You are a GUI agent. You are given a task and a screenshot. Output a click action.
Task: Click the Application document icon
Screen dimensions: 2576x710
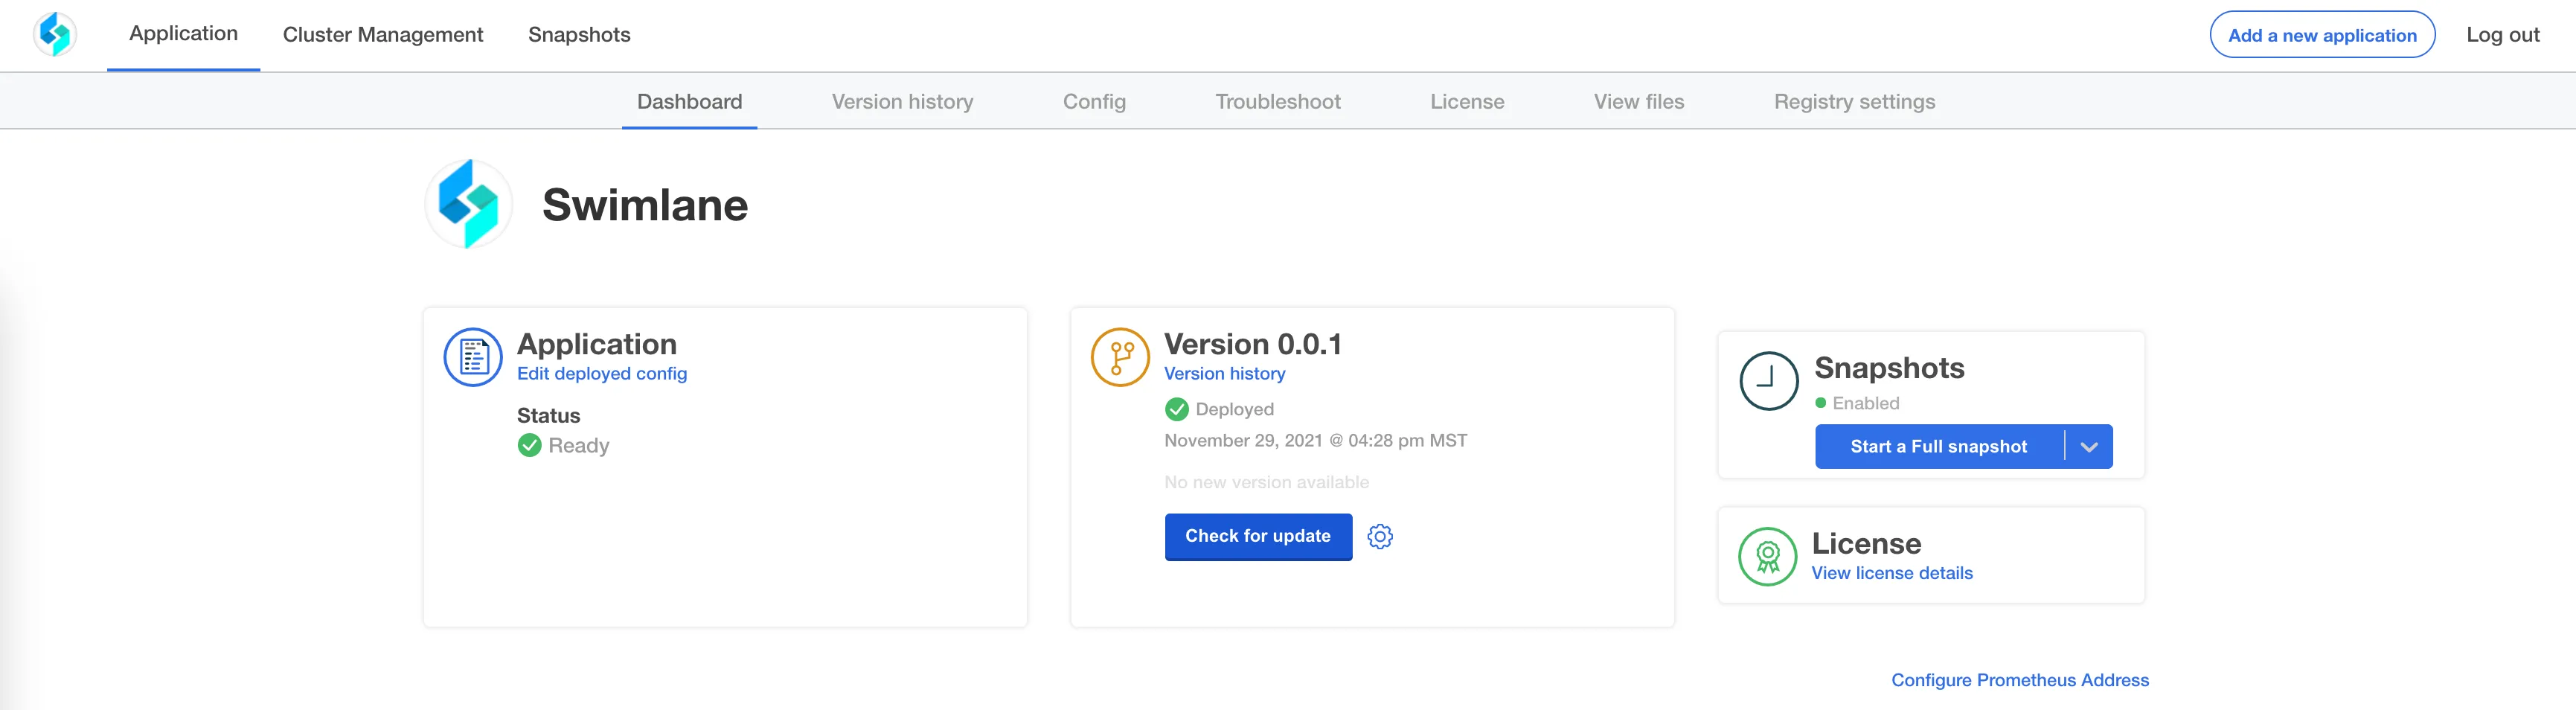click(x=473, y=357)
